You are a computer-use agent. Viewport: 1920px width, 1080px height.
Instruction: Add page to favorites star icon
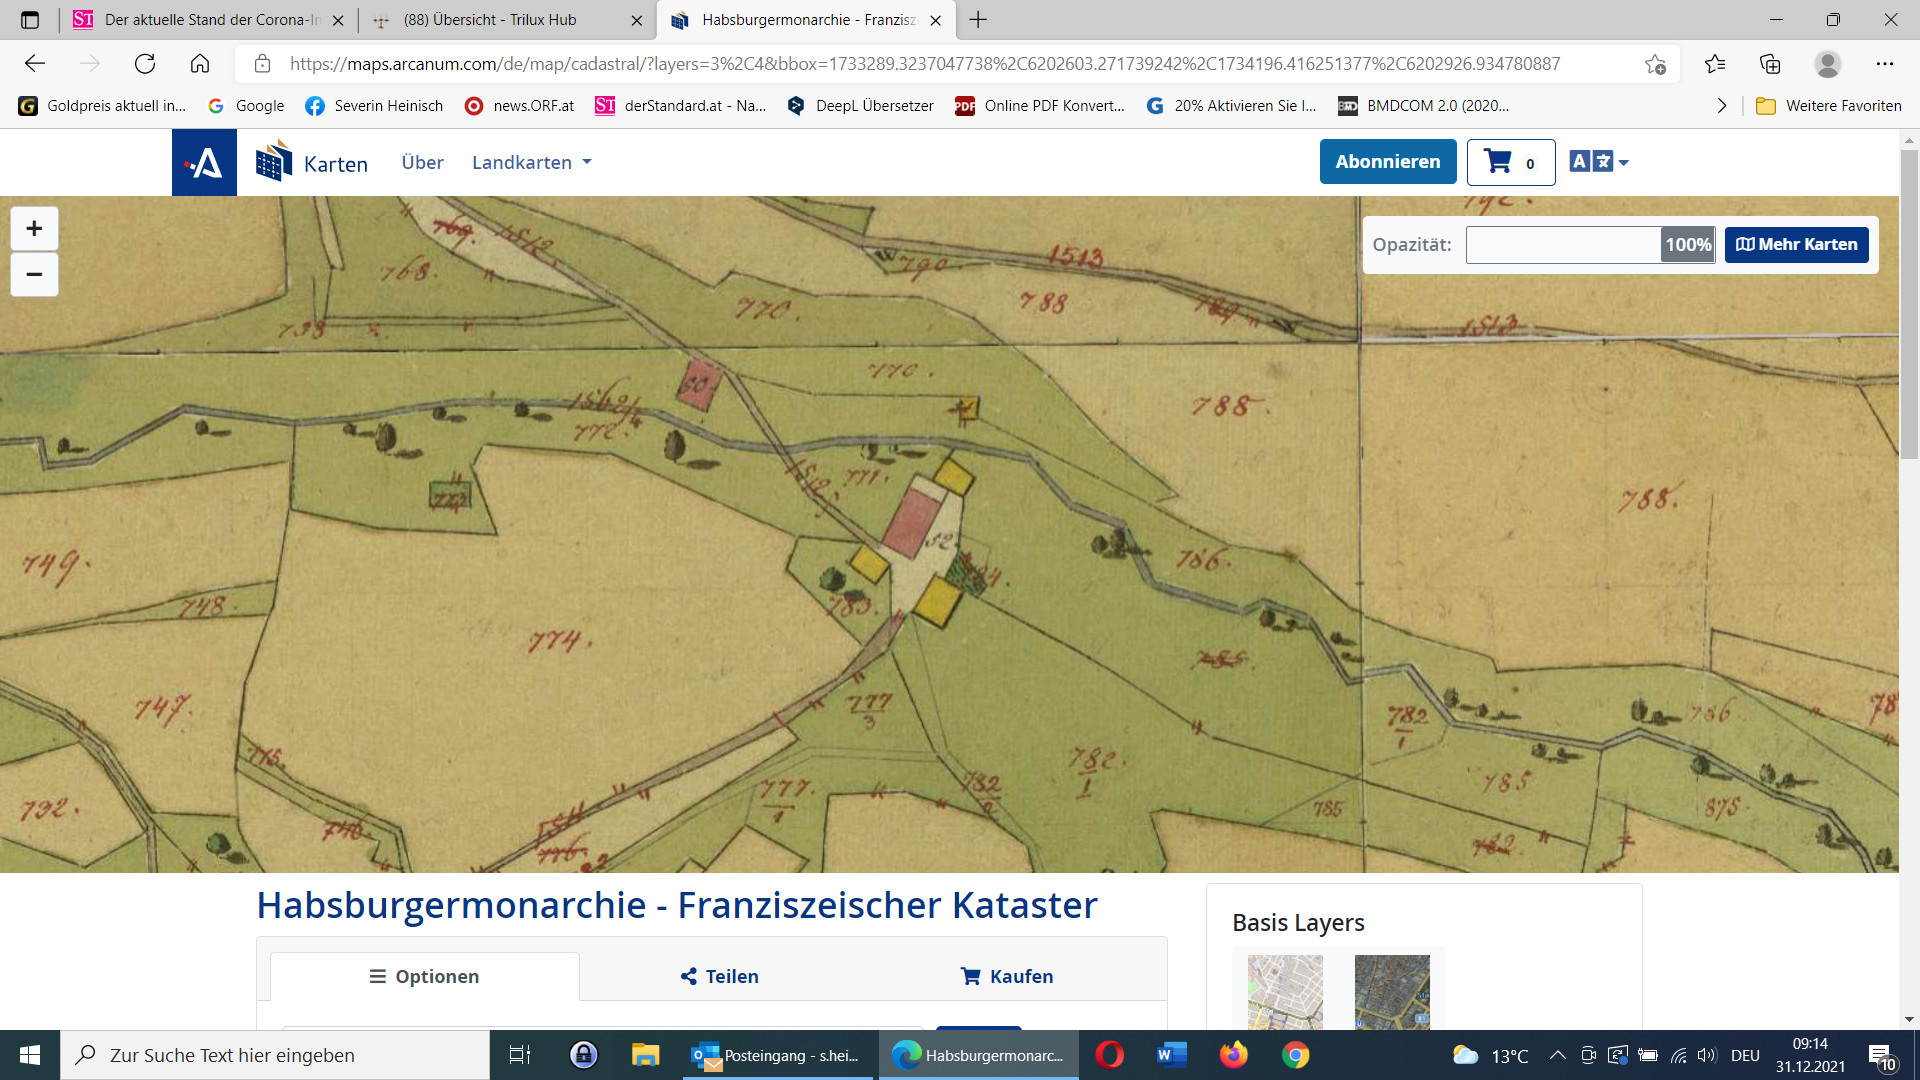tap(1655, 64)
